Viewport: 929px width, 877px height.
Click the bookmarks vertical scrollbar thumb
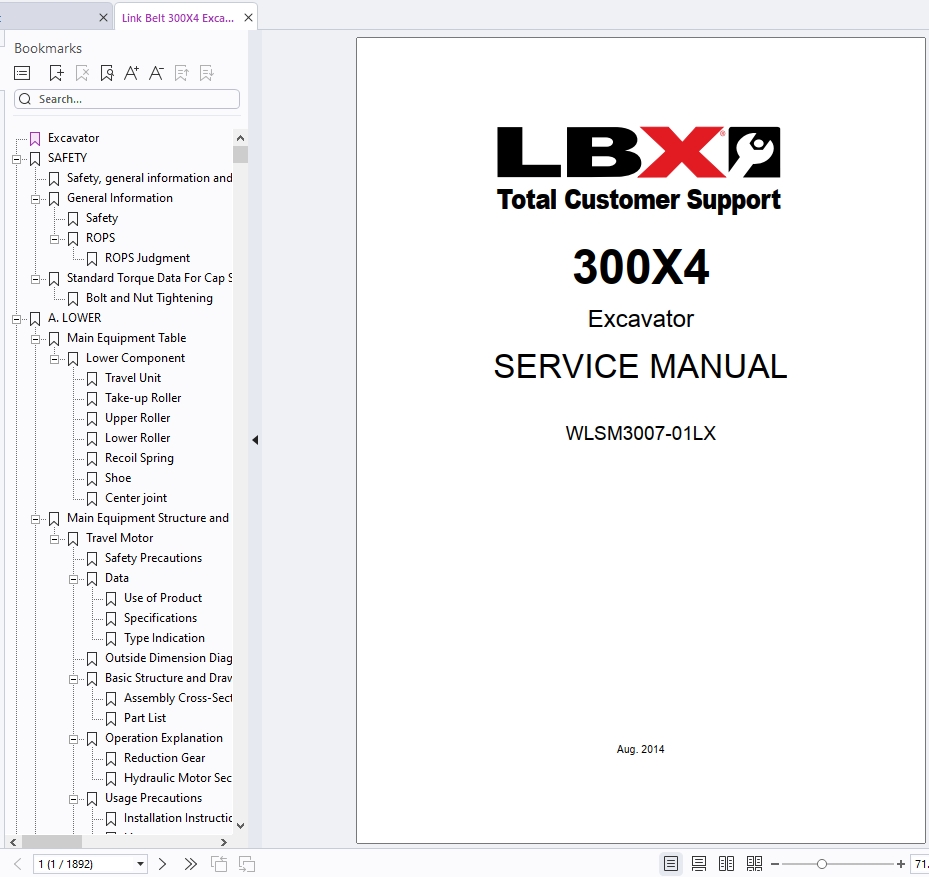coord(240,154)
